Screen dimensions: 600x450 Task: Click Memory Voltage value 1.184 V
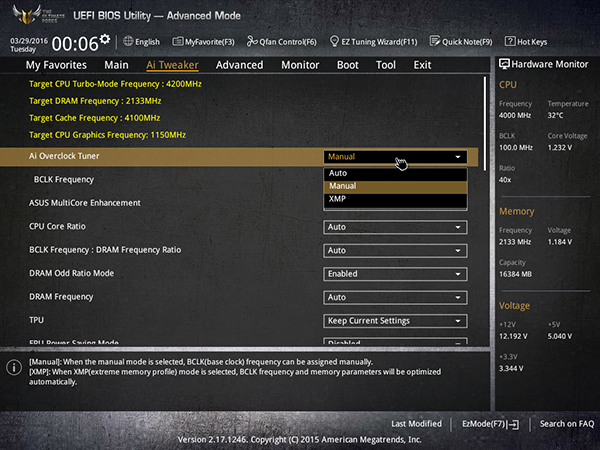pos(559,242)
